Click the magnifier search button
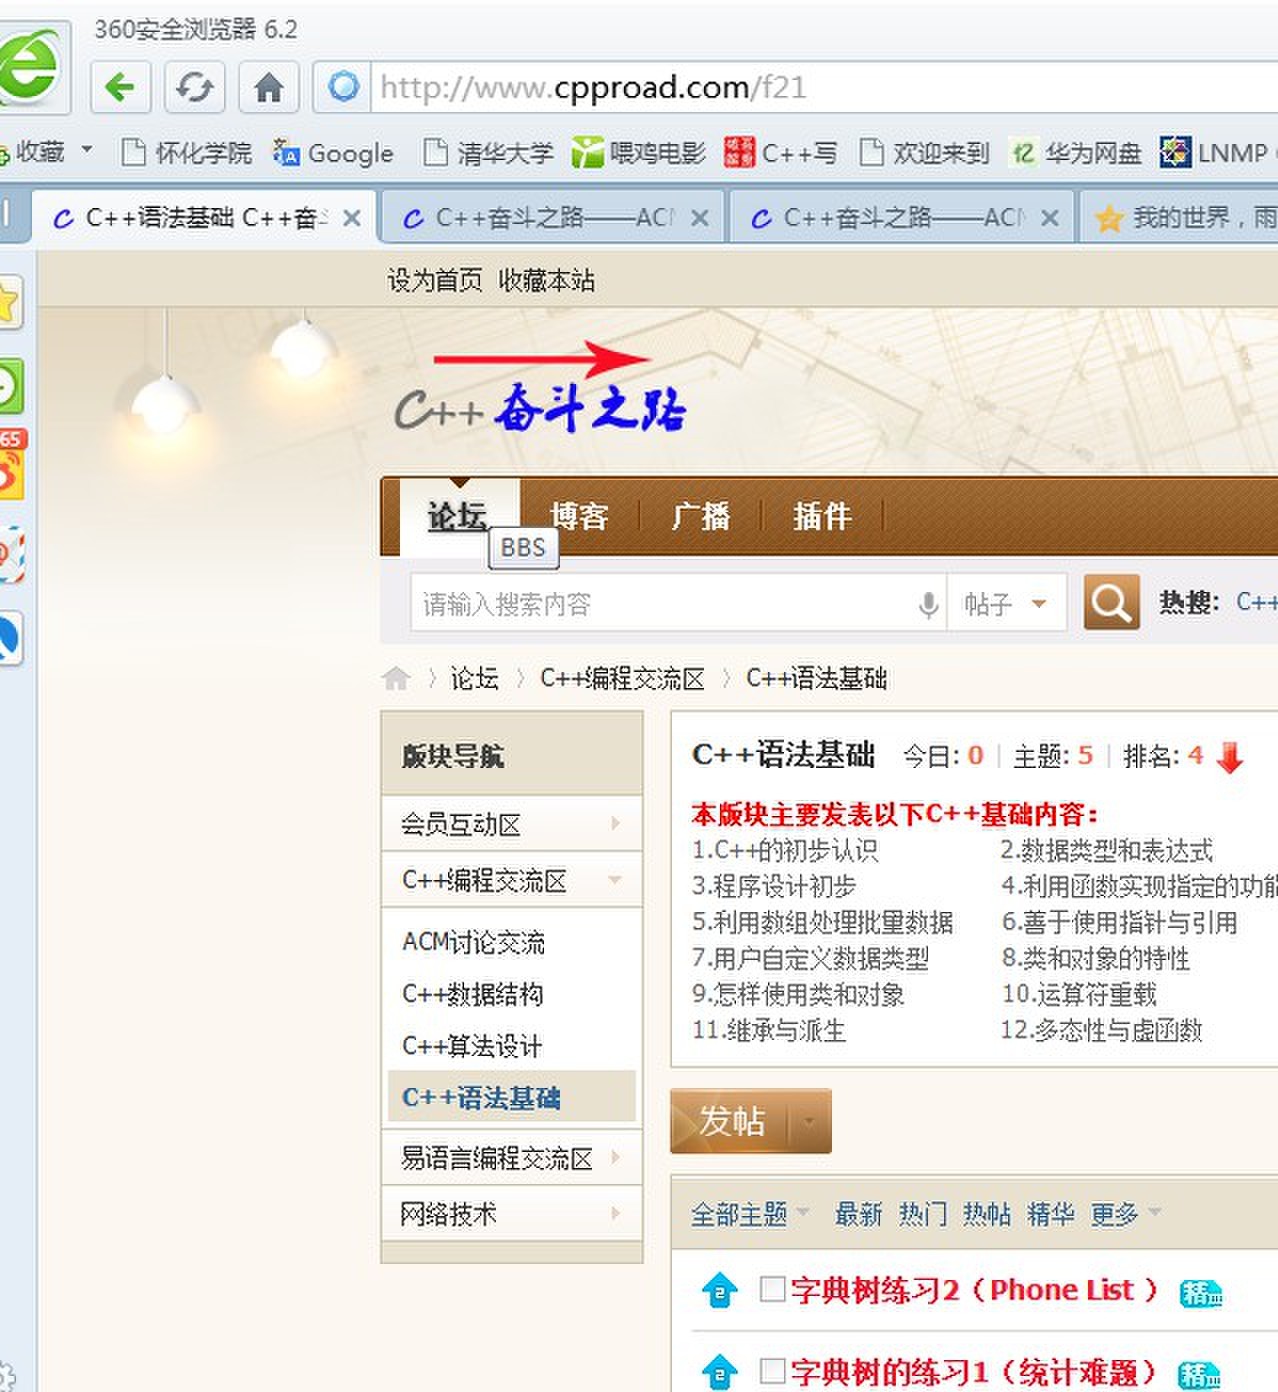 [1110, 603]
